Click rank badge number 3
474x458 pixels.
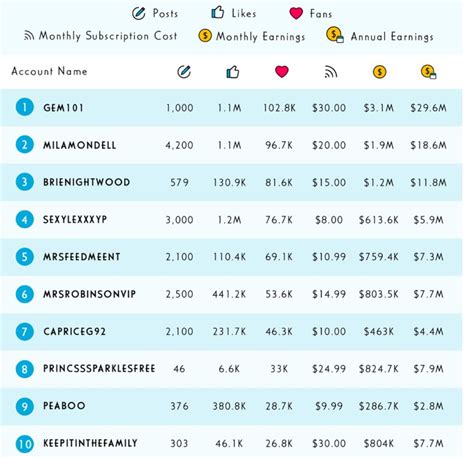pyautogui.click(x=25, y=182)
